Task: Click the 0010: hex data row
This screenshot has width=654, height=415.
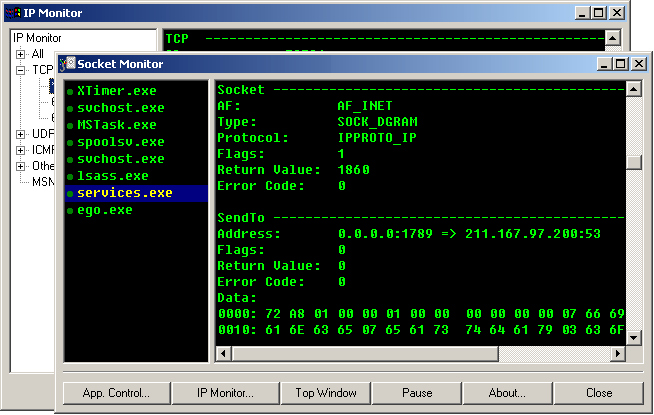Action: tap(421, 330)
